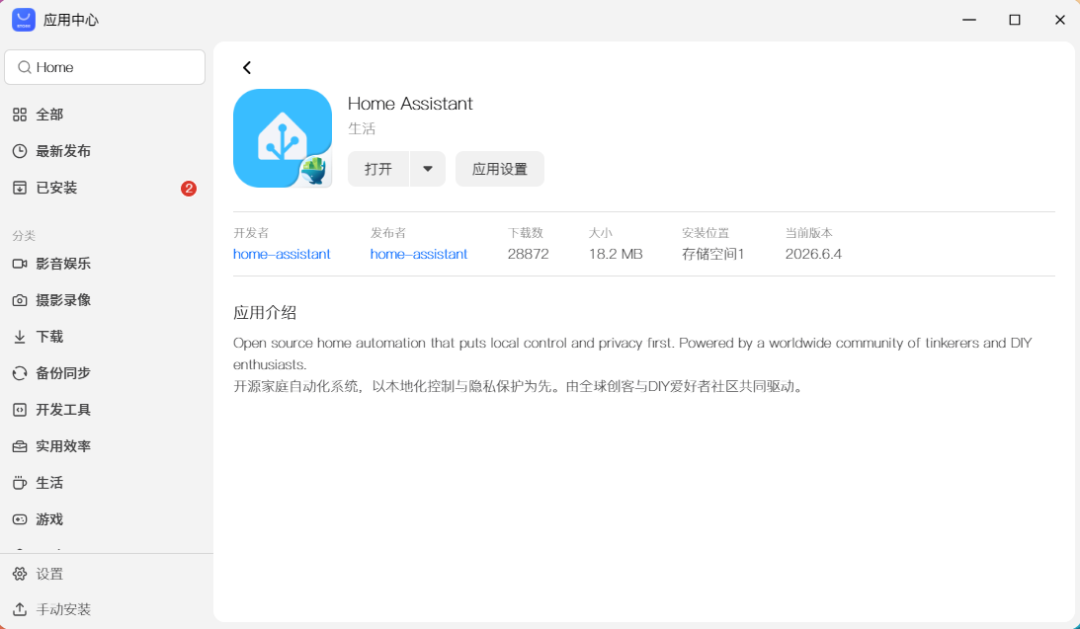Click the 应用中心 window title
Viewport: 1080px width, 629px height.
pos(71,20)
